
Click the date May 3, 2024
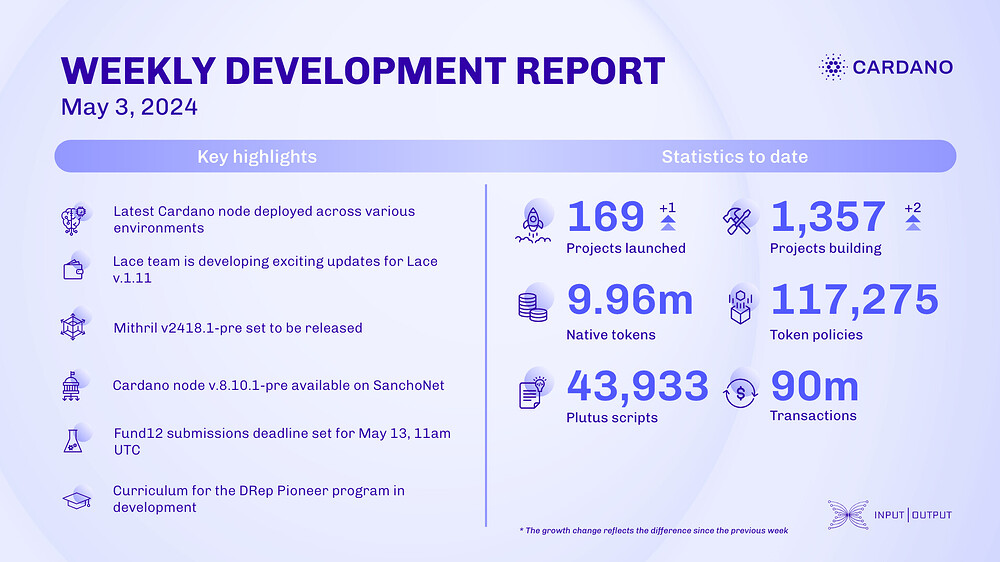tap(129, 107)
